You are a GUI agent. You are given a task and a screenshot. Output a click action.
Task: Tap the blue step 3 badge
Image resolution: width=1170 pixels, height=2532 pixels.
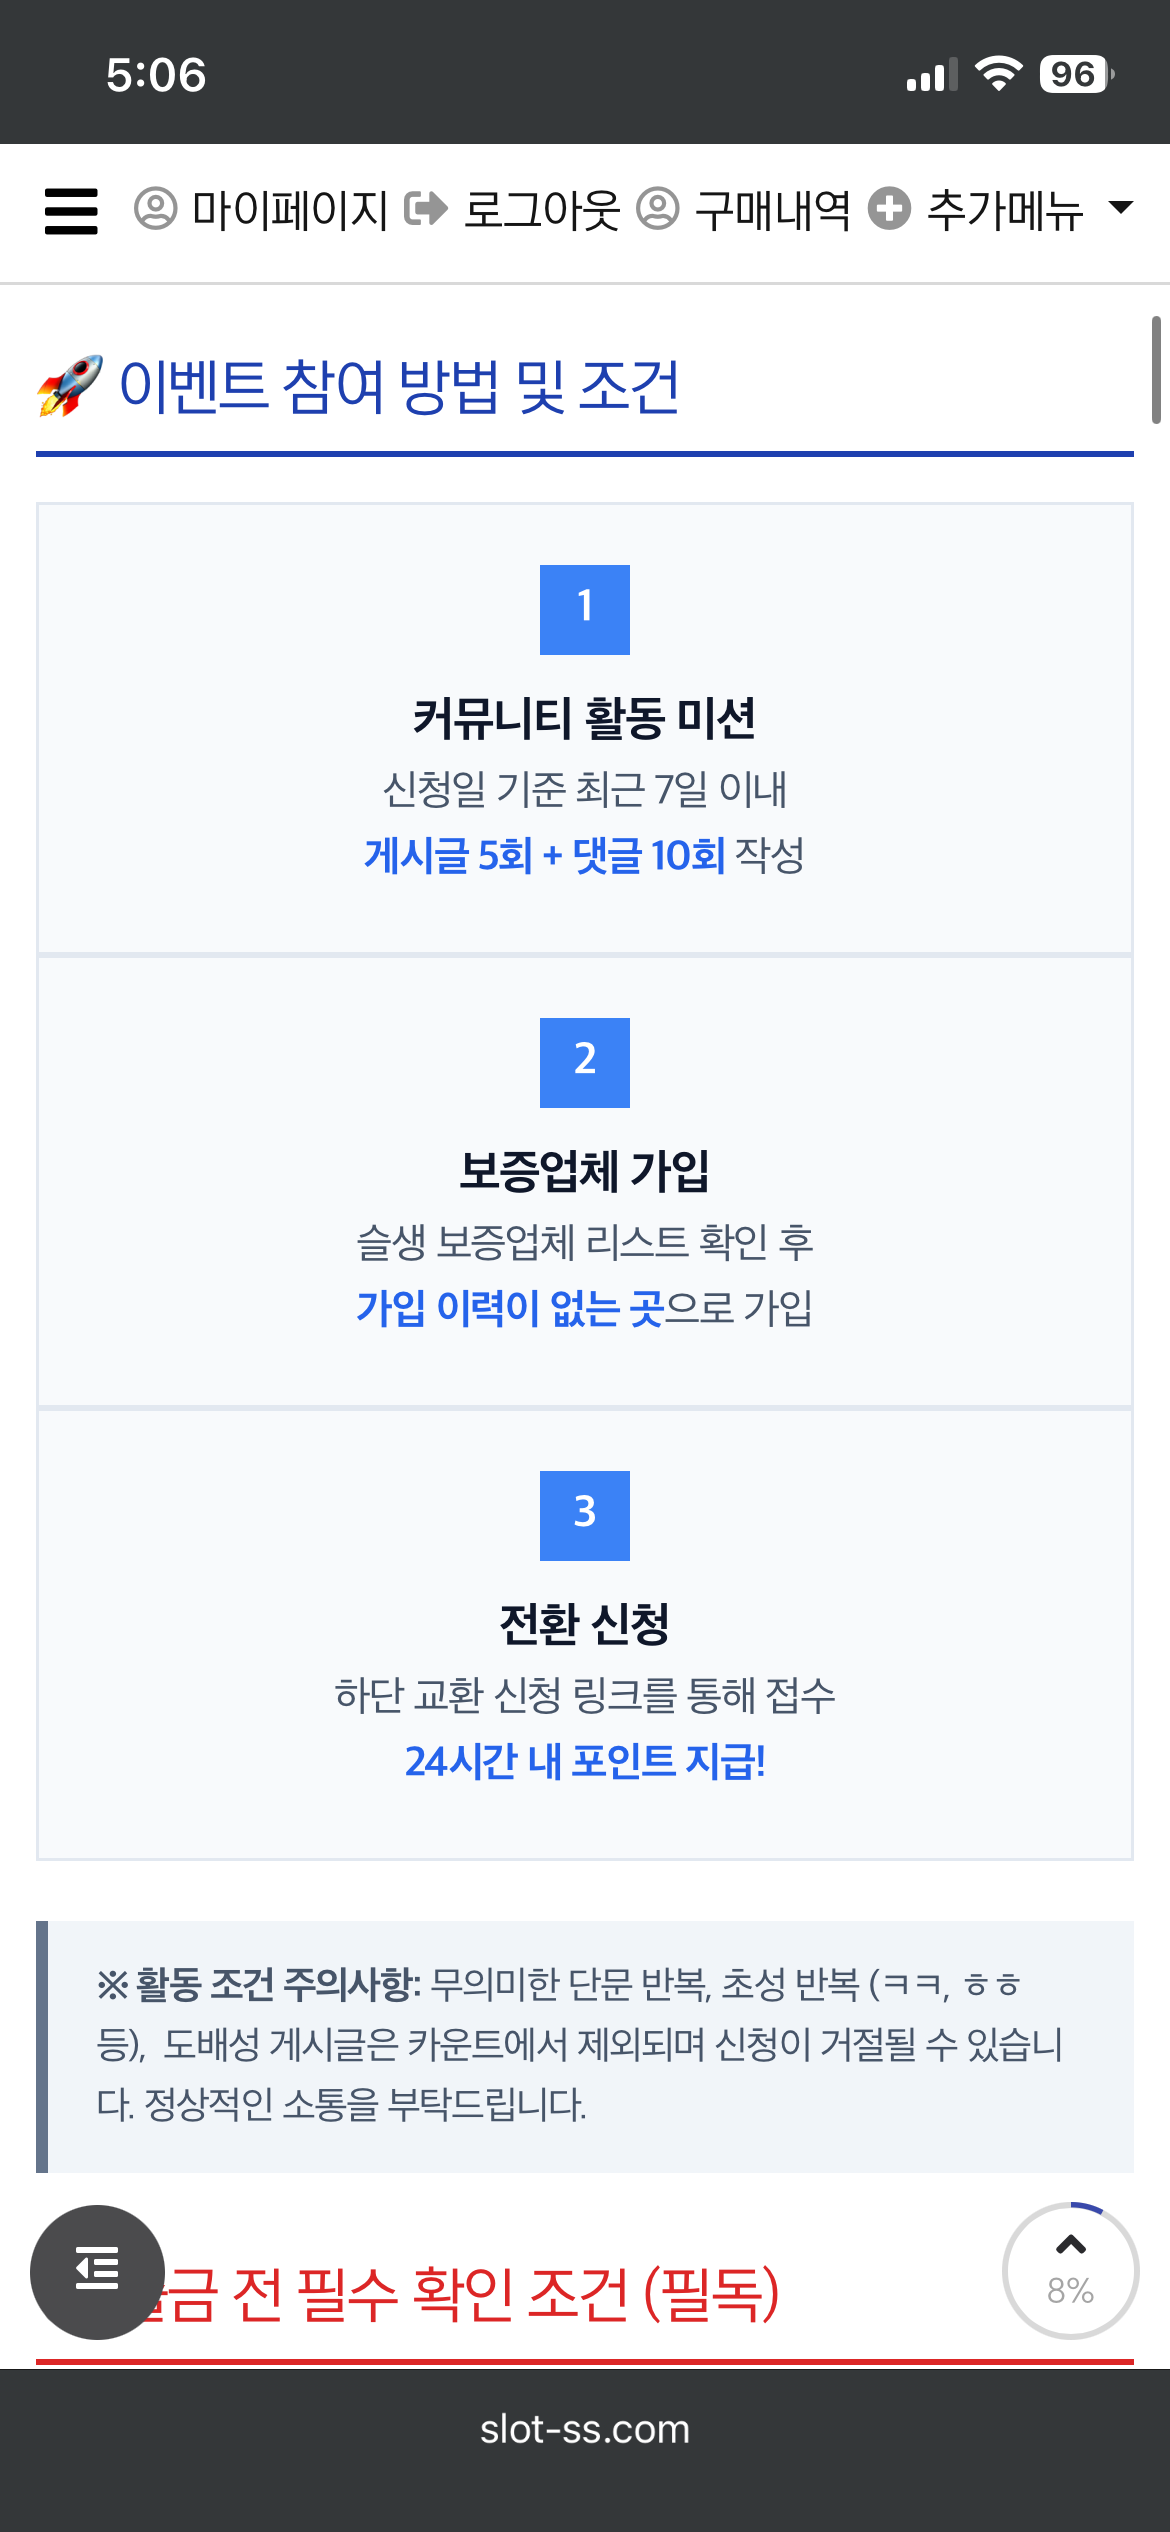point(585,1515)
